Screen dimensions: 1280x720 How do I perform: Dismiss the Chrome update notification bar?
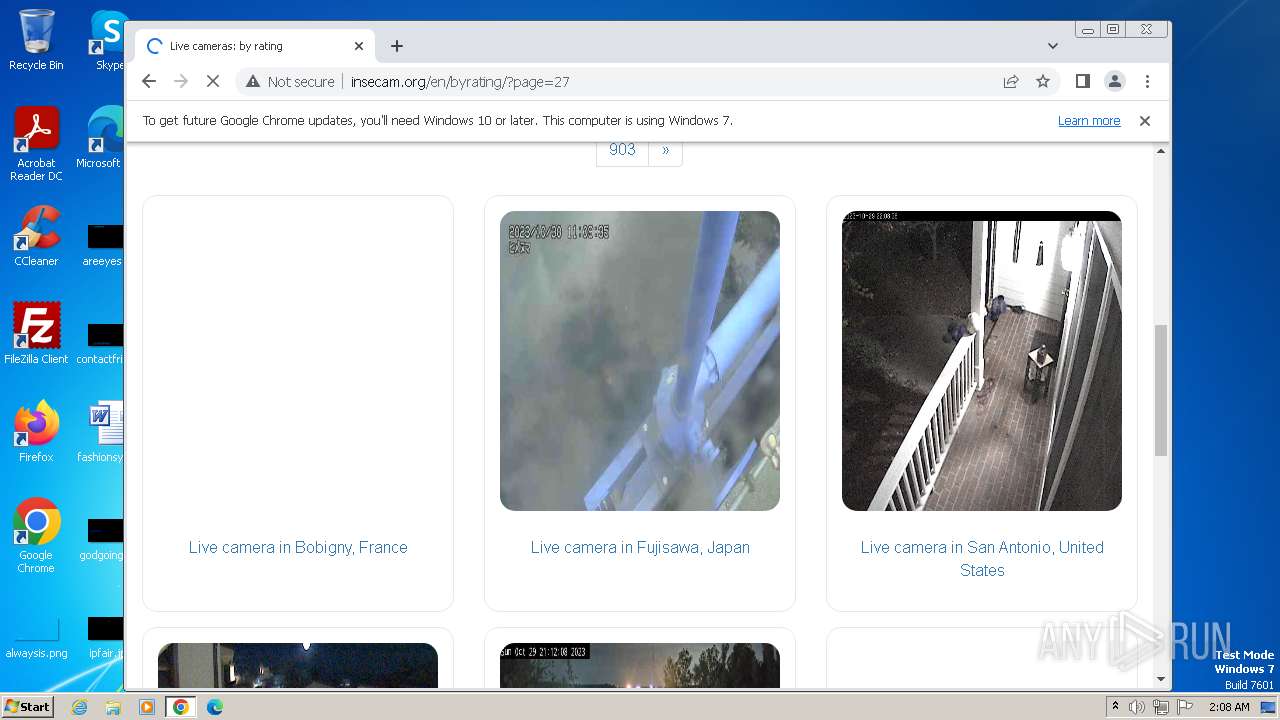pyautogui.click(x=1145, y=121)
